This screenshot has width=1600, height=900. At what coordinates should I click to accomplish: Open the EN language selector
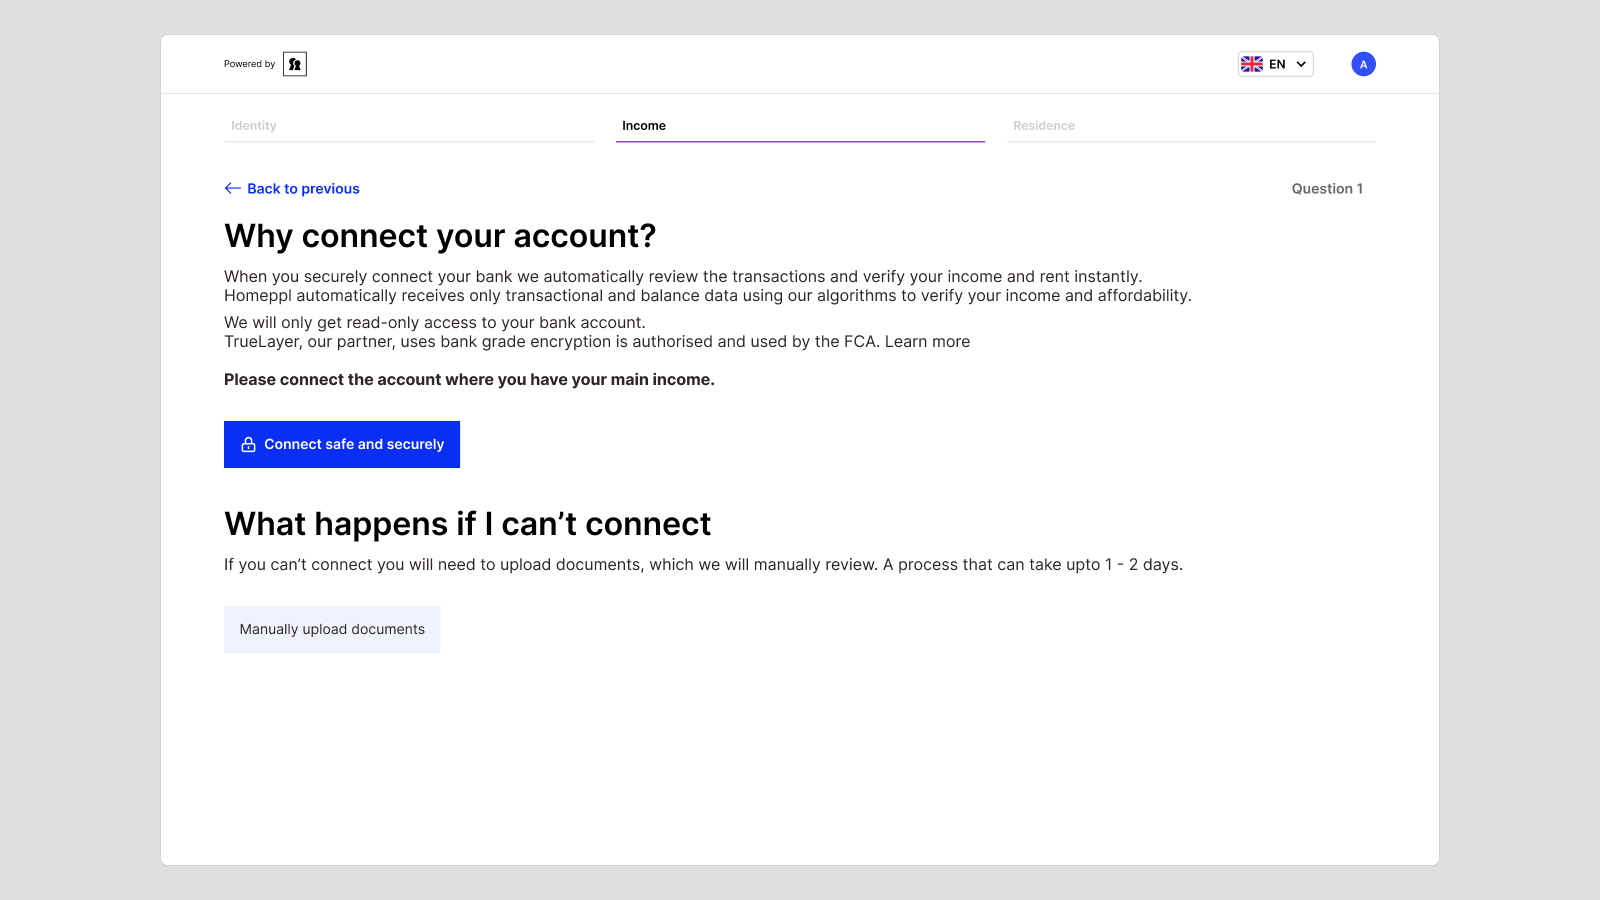point(1275,64)
